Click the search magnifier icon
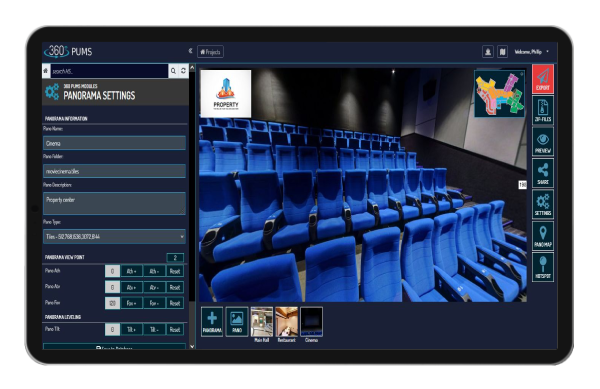 173,71
